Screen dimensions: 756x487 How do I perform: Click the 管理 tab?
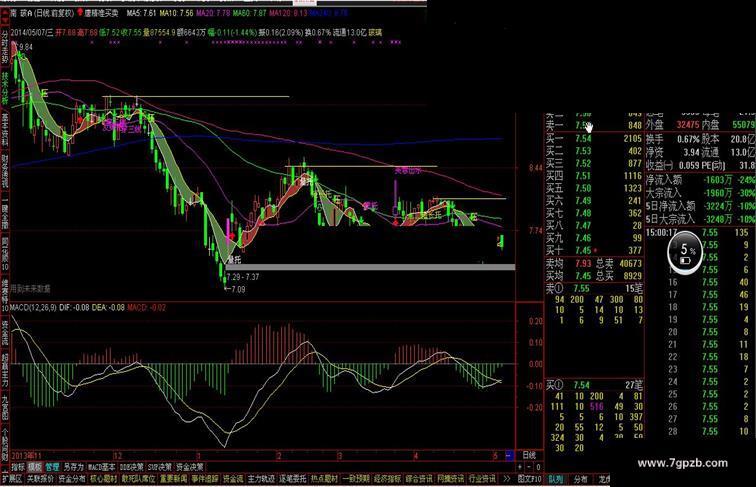click(52, 467)
